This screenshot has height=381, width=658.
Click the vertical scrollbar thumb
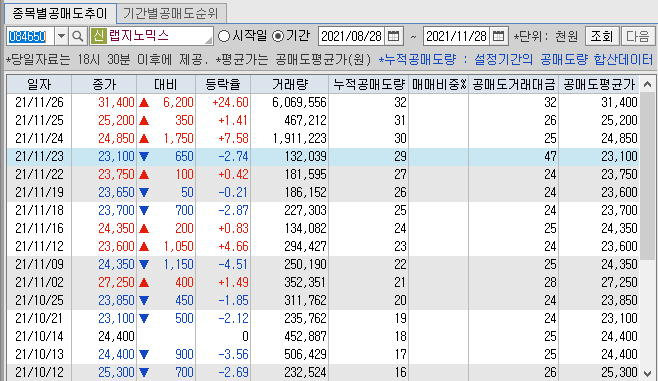(648, 176)
